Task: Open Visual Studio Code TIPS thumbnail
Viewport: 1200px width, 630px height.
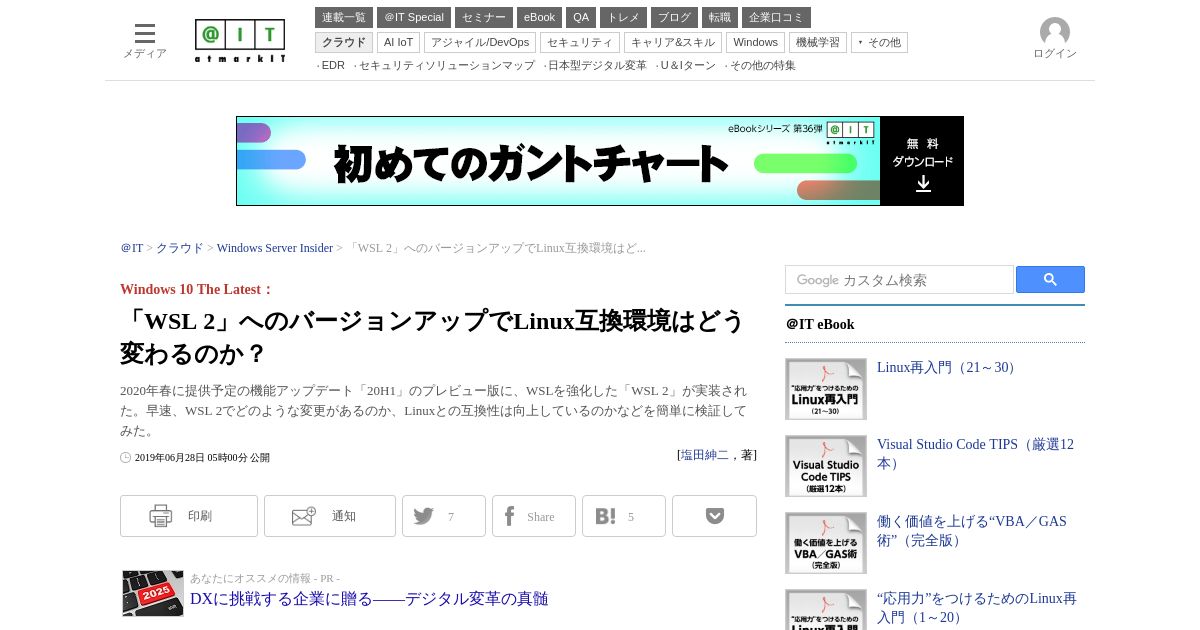Action: point(826,466)
